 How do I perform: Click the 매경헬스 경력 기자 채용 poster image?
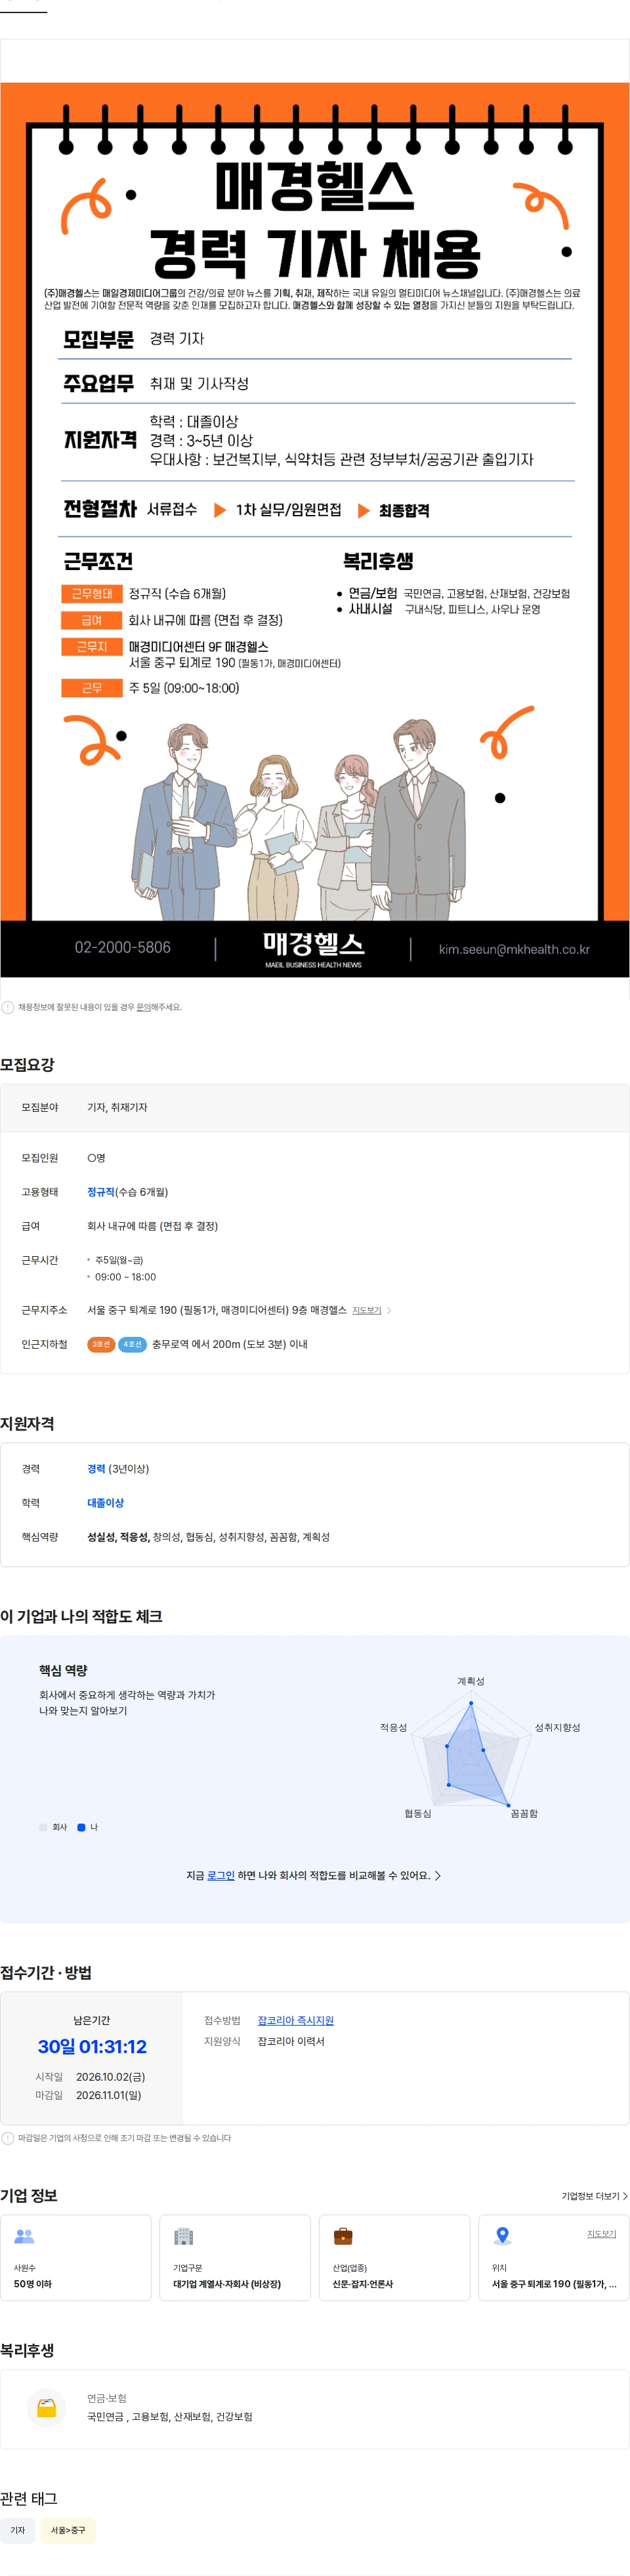click(315, 530)
